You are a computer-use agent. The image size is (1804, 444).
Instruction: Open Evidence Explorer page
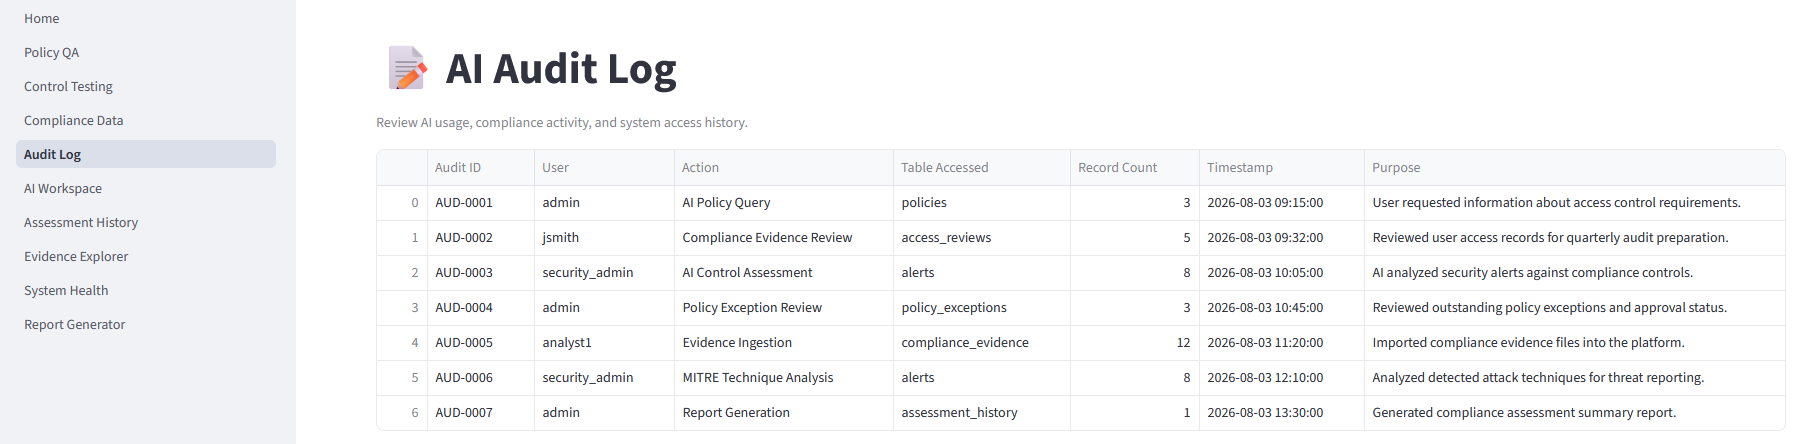(146, 256)
